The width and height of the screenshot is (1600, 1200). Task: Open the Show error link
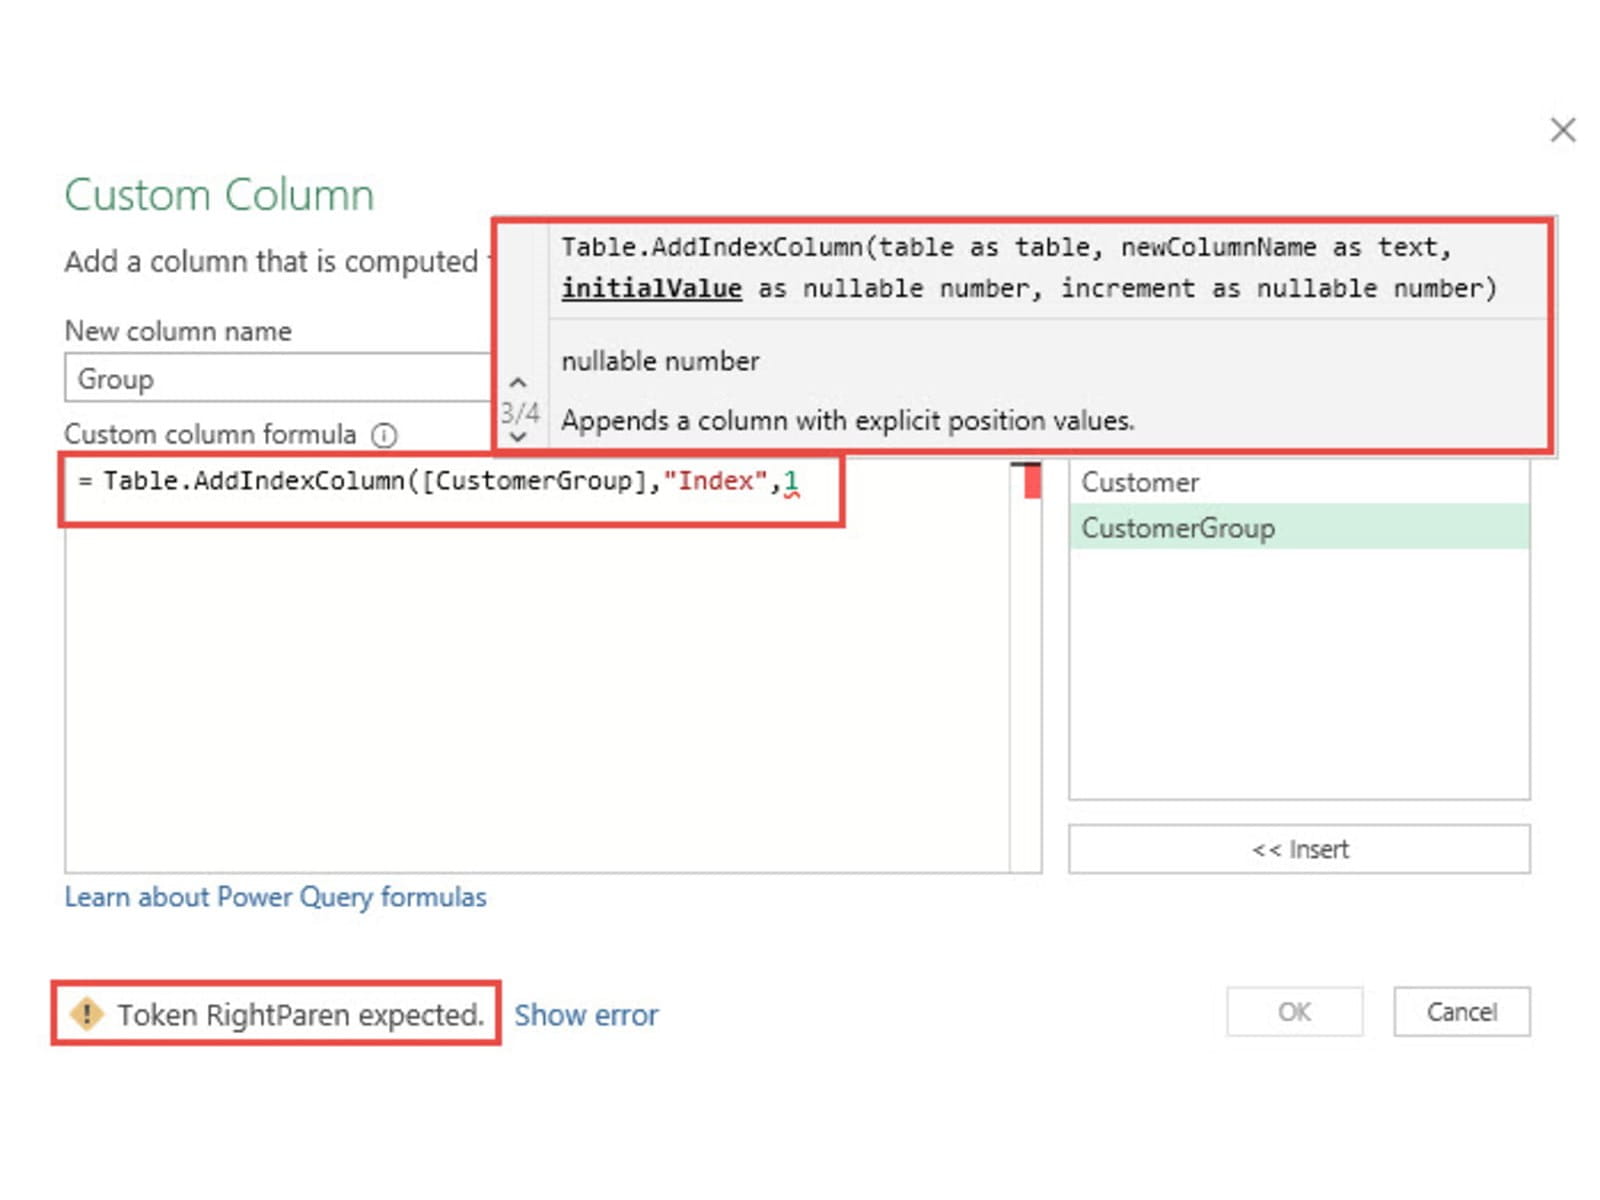click(x=586, y=1015)
